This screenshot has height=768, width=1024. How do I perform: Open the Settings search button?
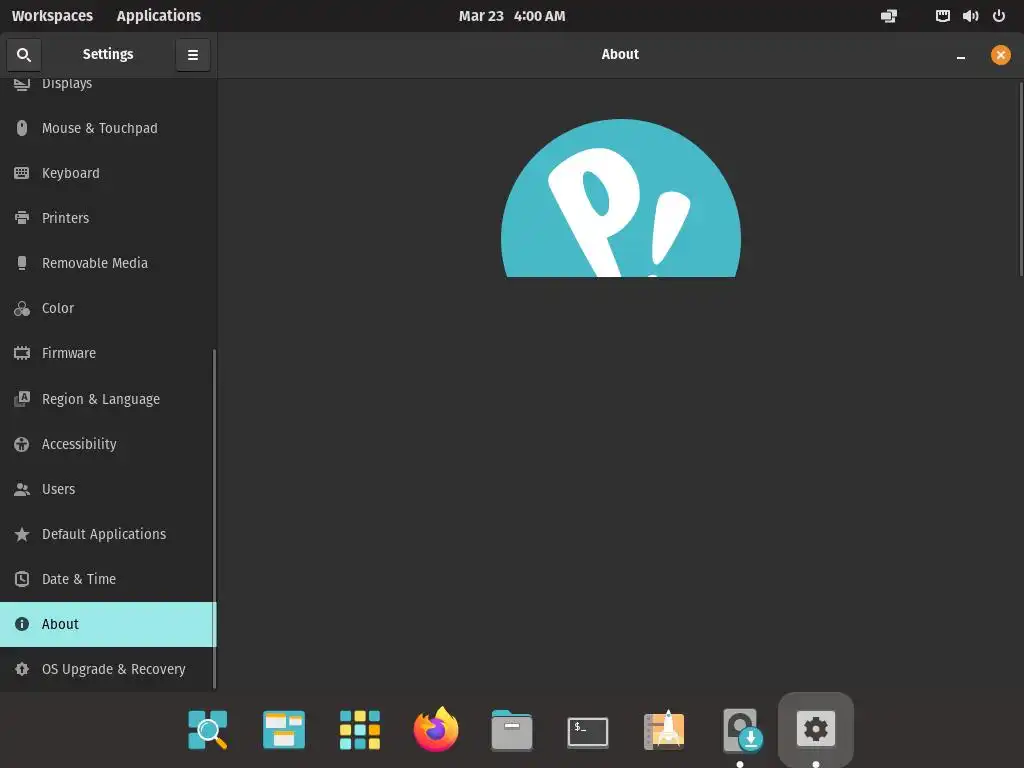tap(24, 55)
